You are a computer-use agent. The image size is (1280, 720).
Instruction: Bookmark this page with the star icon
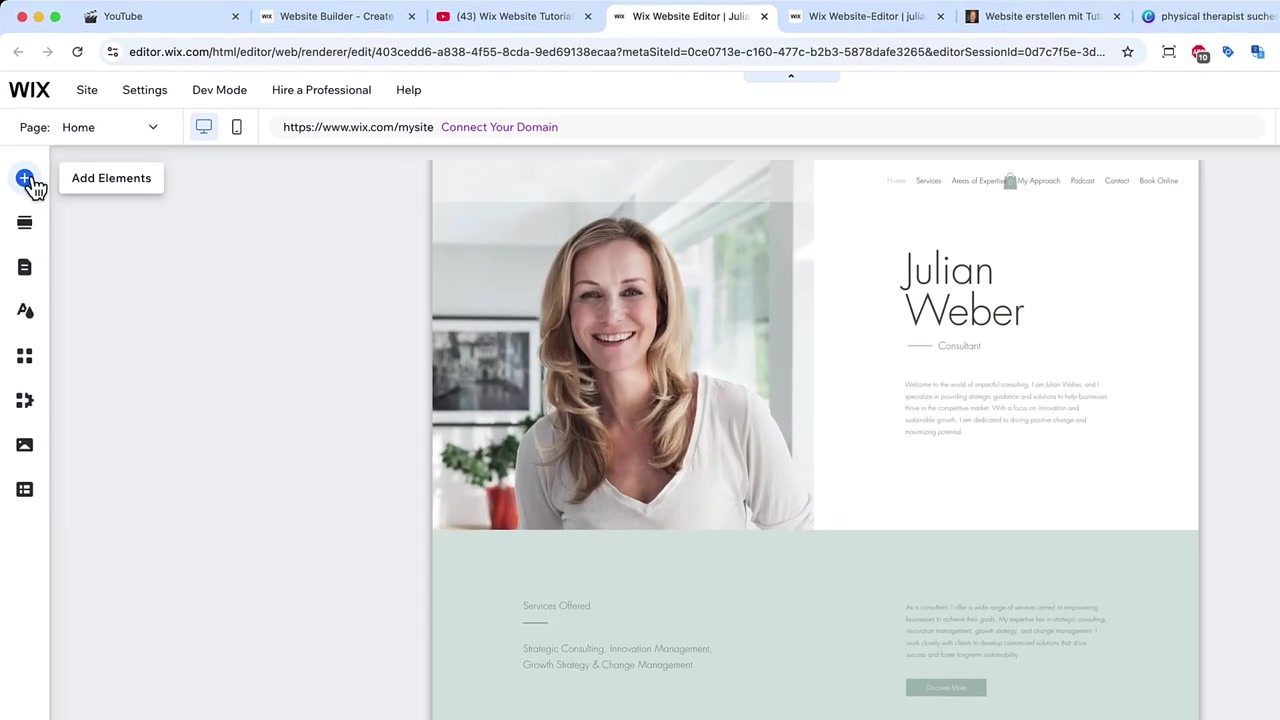[1127, 52]
